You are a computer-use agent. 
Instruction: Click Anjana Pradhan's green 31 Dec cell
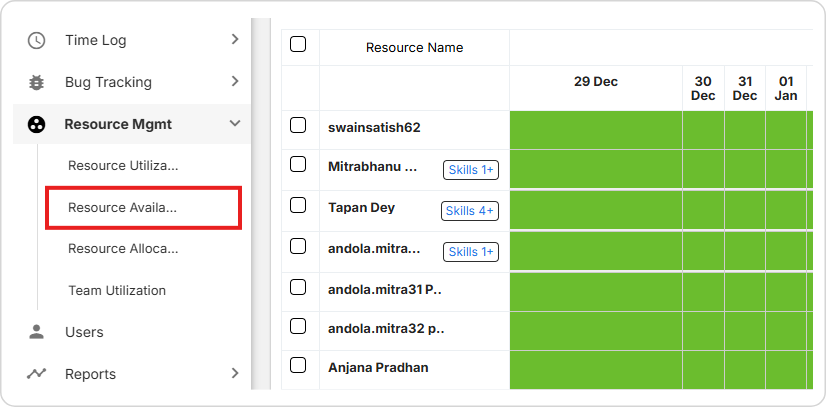(745, 370)
